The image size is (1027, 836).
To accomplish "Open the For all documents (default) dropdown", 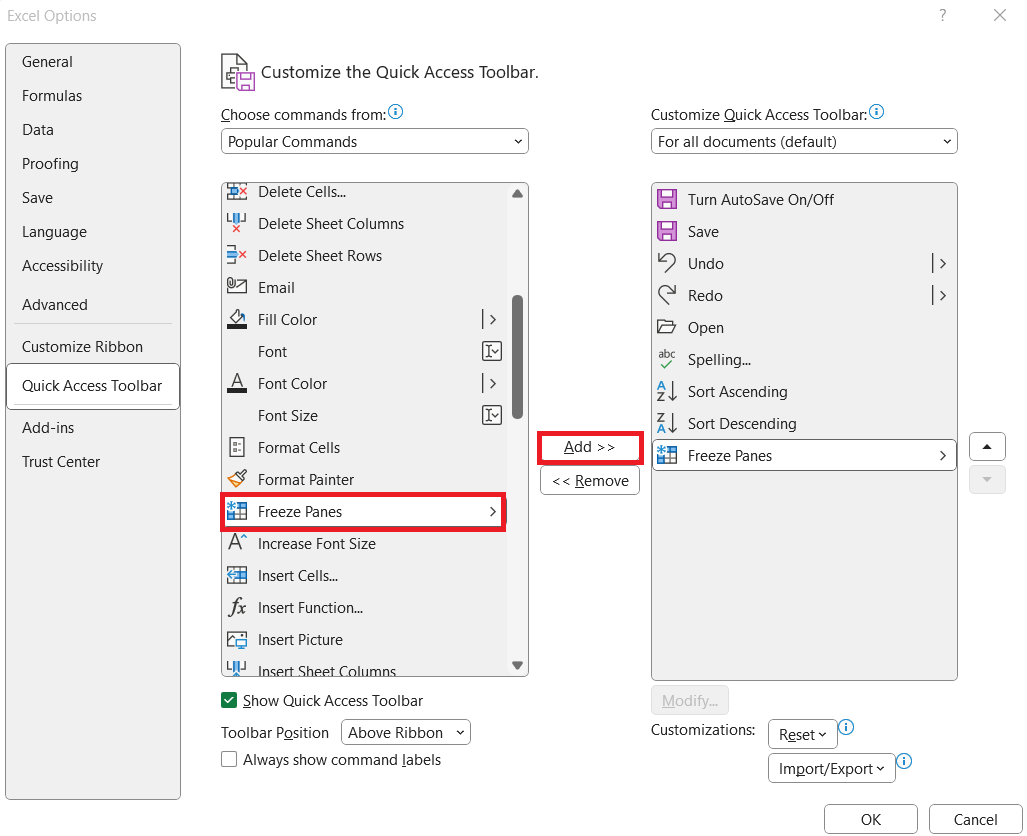I will click(804, 142).
